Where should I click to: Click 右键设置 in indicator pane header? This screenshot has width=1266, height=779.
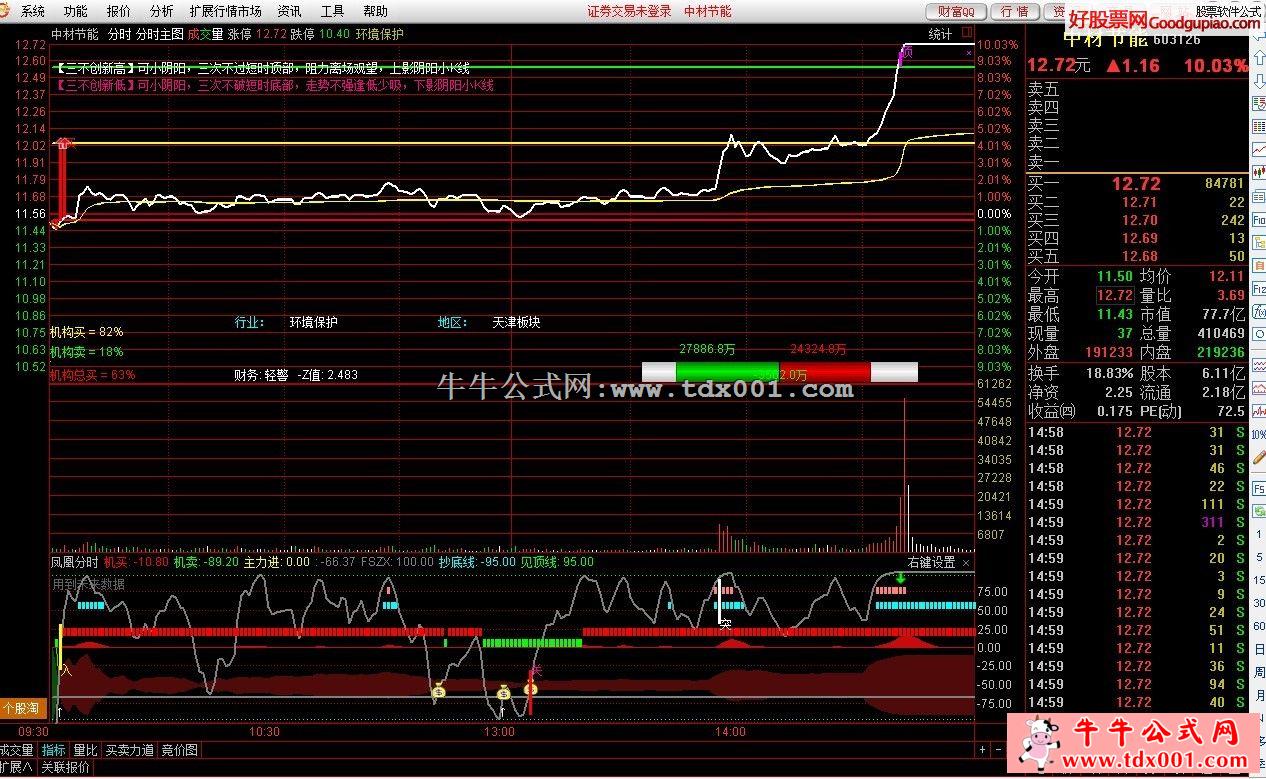coord(931,562)
